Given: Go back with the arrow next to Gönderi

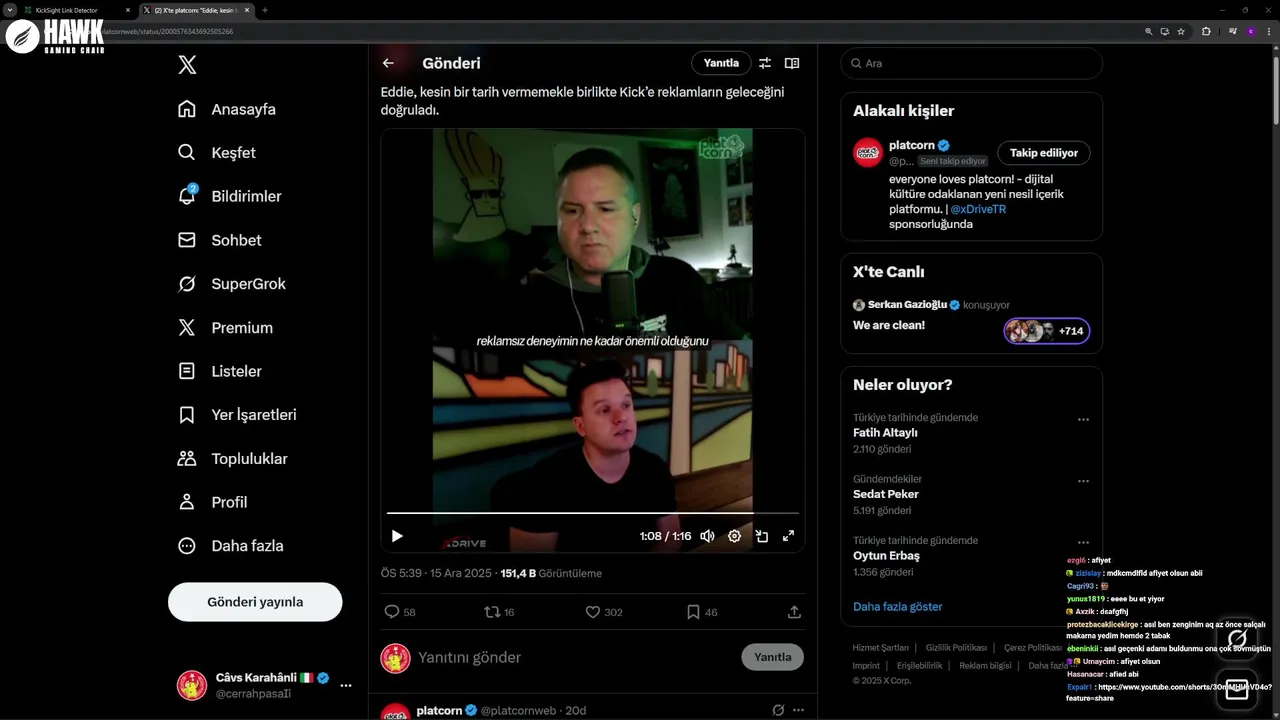Looking at the screenshot, I should tap(388, 63).
